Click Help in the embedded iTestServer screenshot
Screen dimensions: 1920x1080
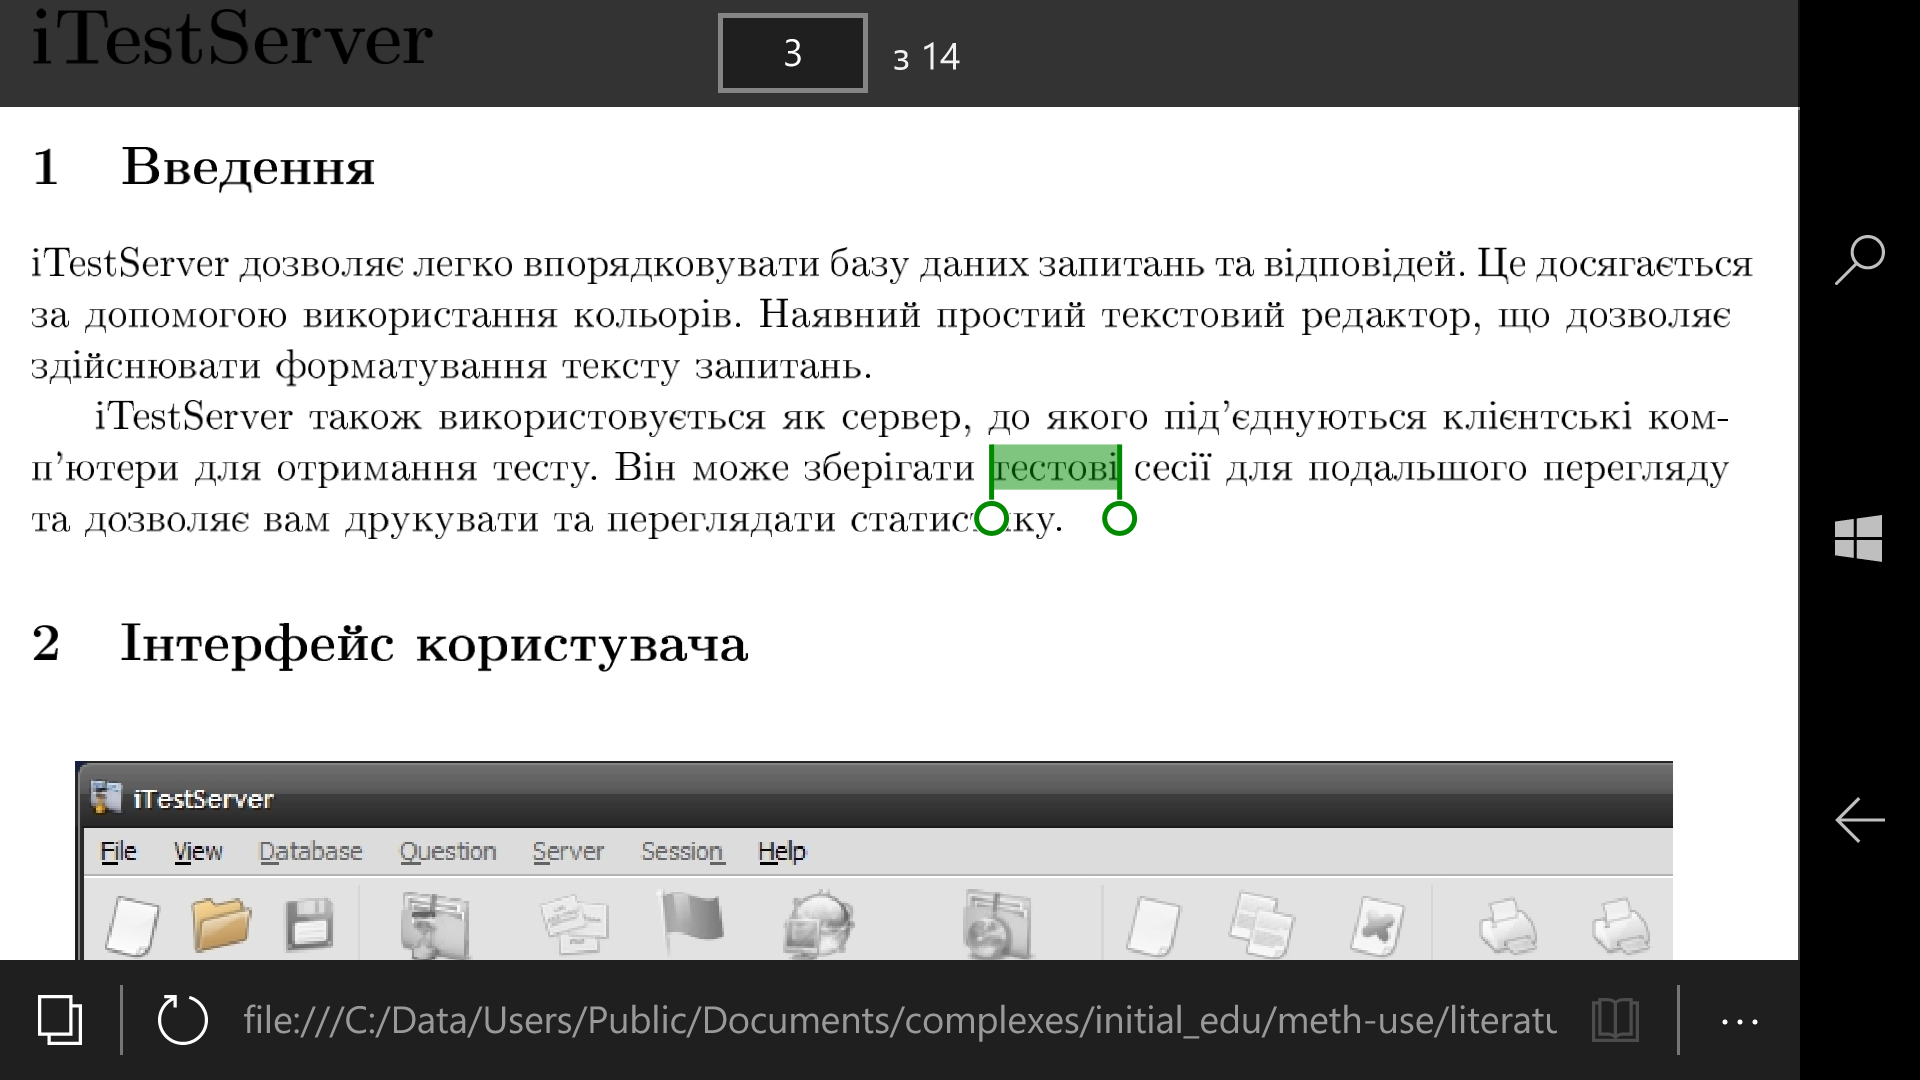pos(782,851)
